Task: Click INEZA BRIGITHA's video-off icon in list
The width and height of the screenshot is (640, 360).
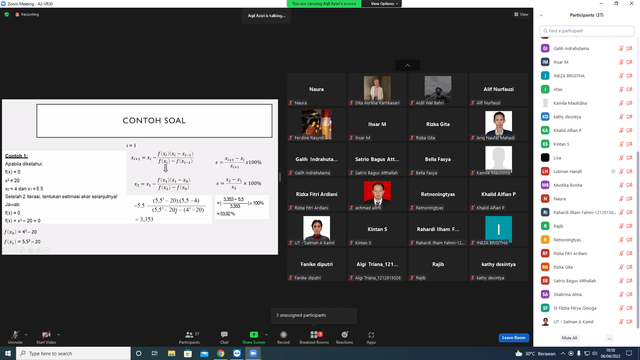Action: [x=629, y=76]
